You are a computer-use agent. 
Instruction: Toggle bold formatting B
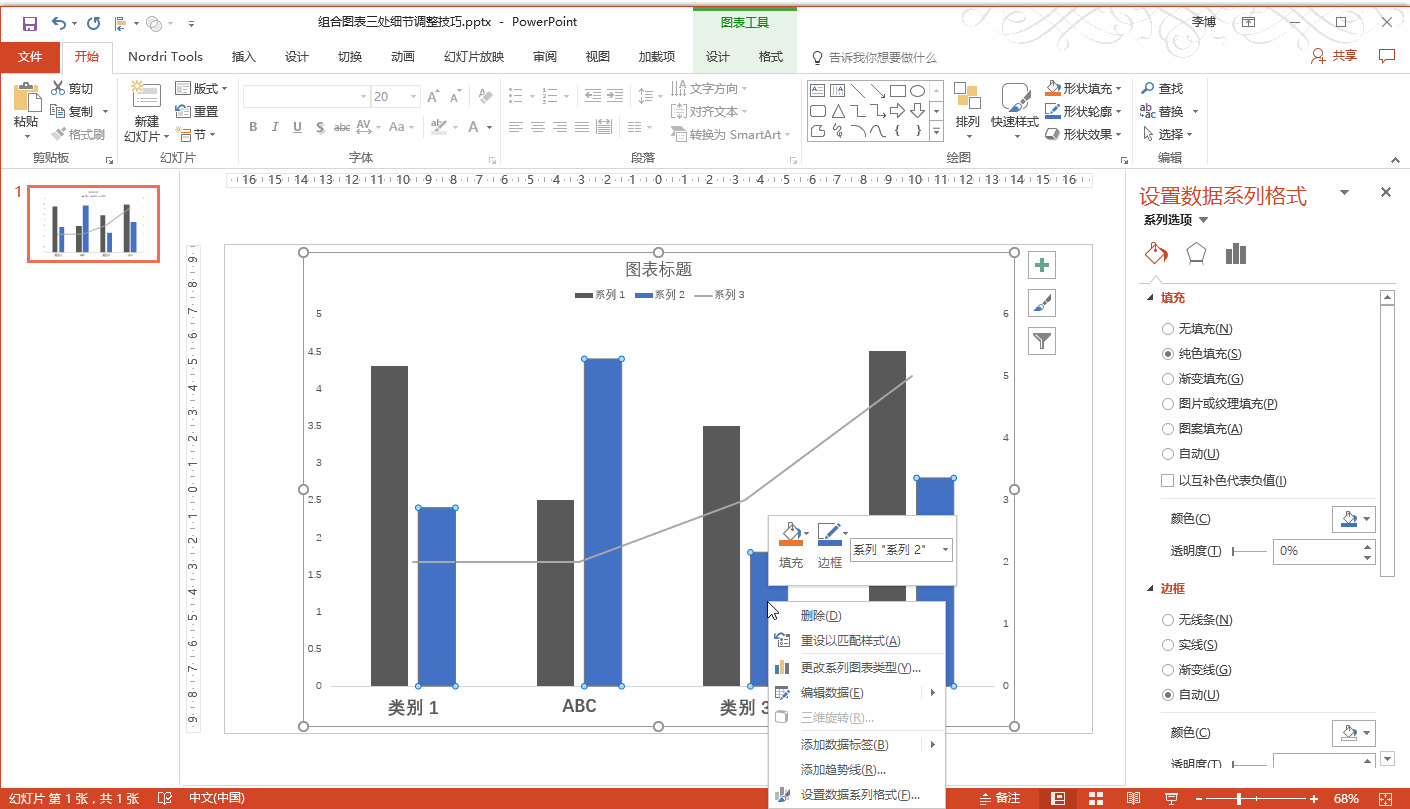(x=253, y=127)
